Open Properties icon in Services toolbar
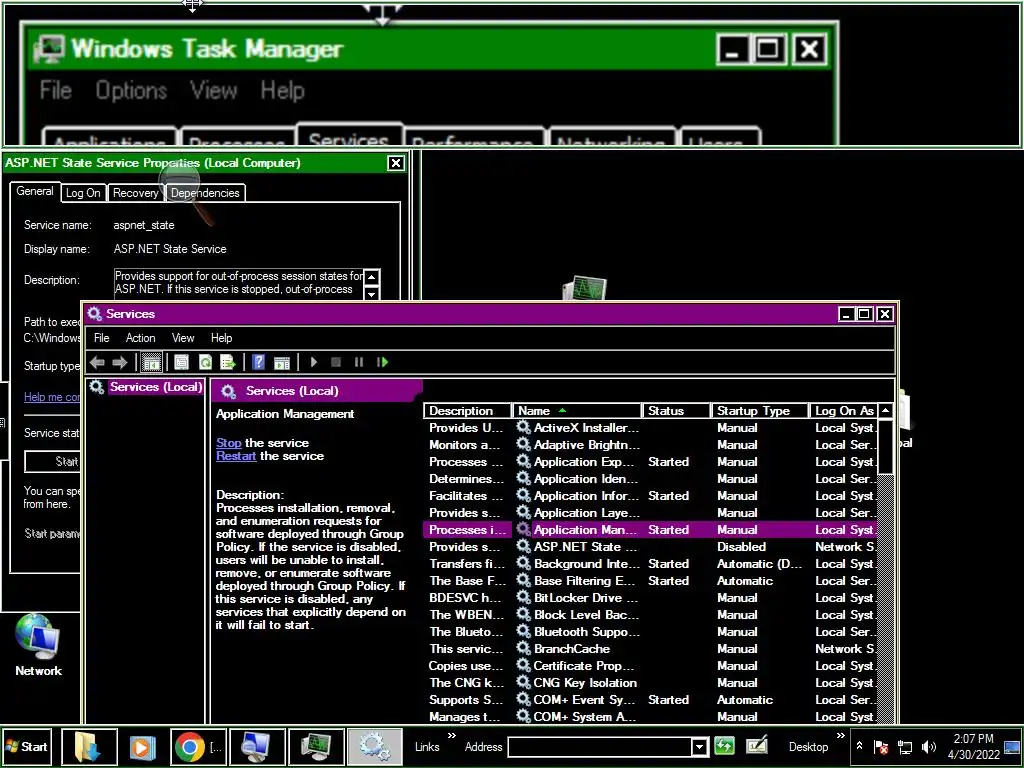 (182, 362)
